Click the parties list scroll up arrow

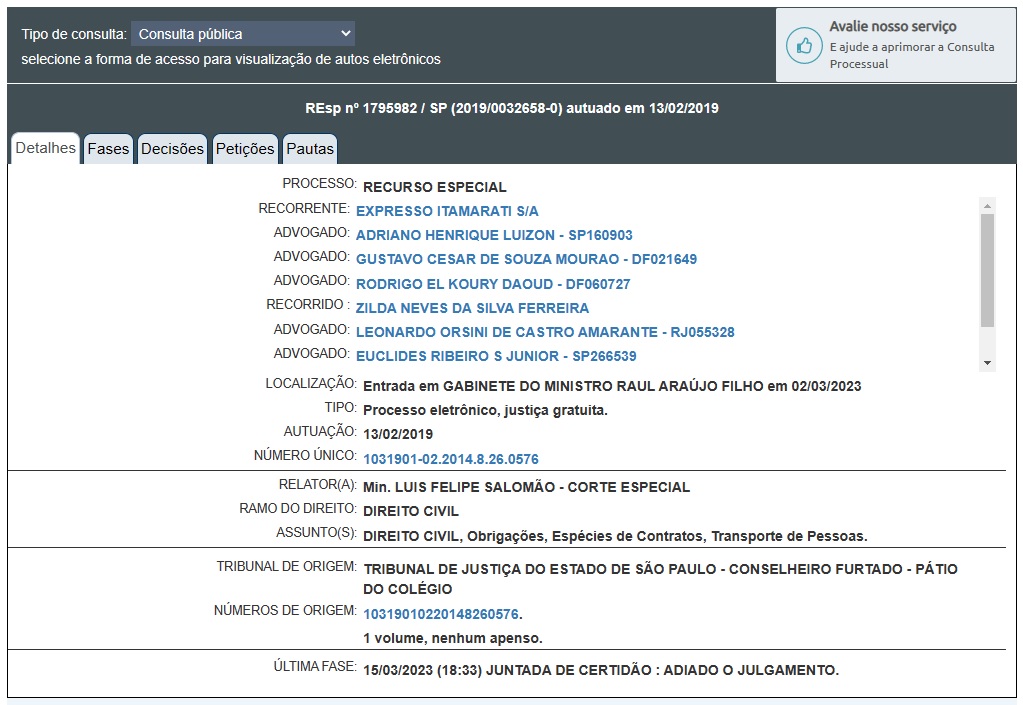(988, 205)
